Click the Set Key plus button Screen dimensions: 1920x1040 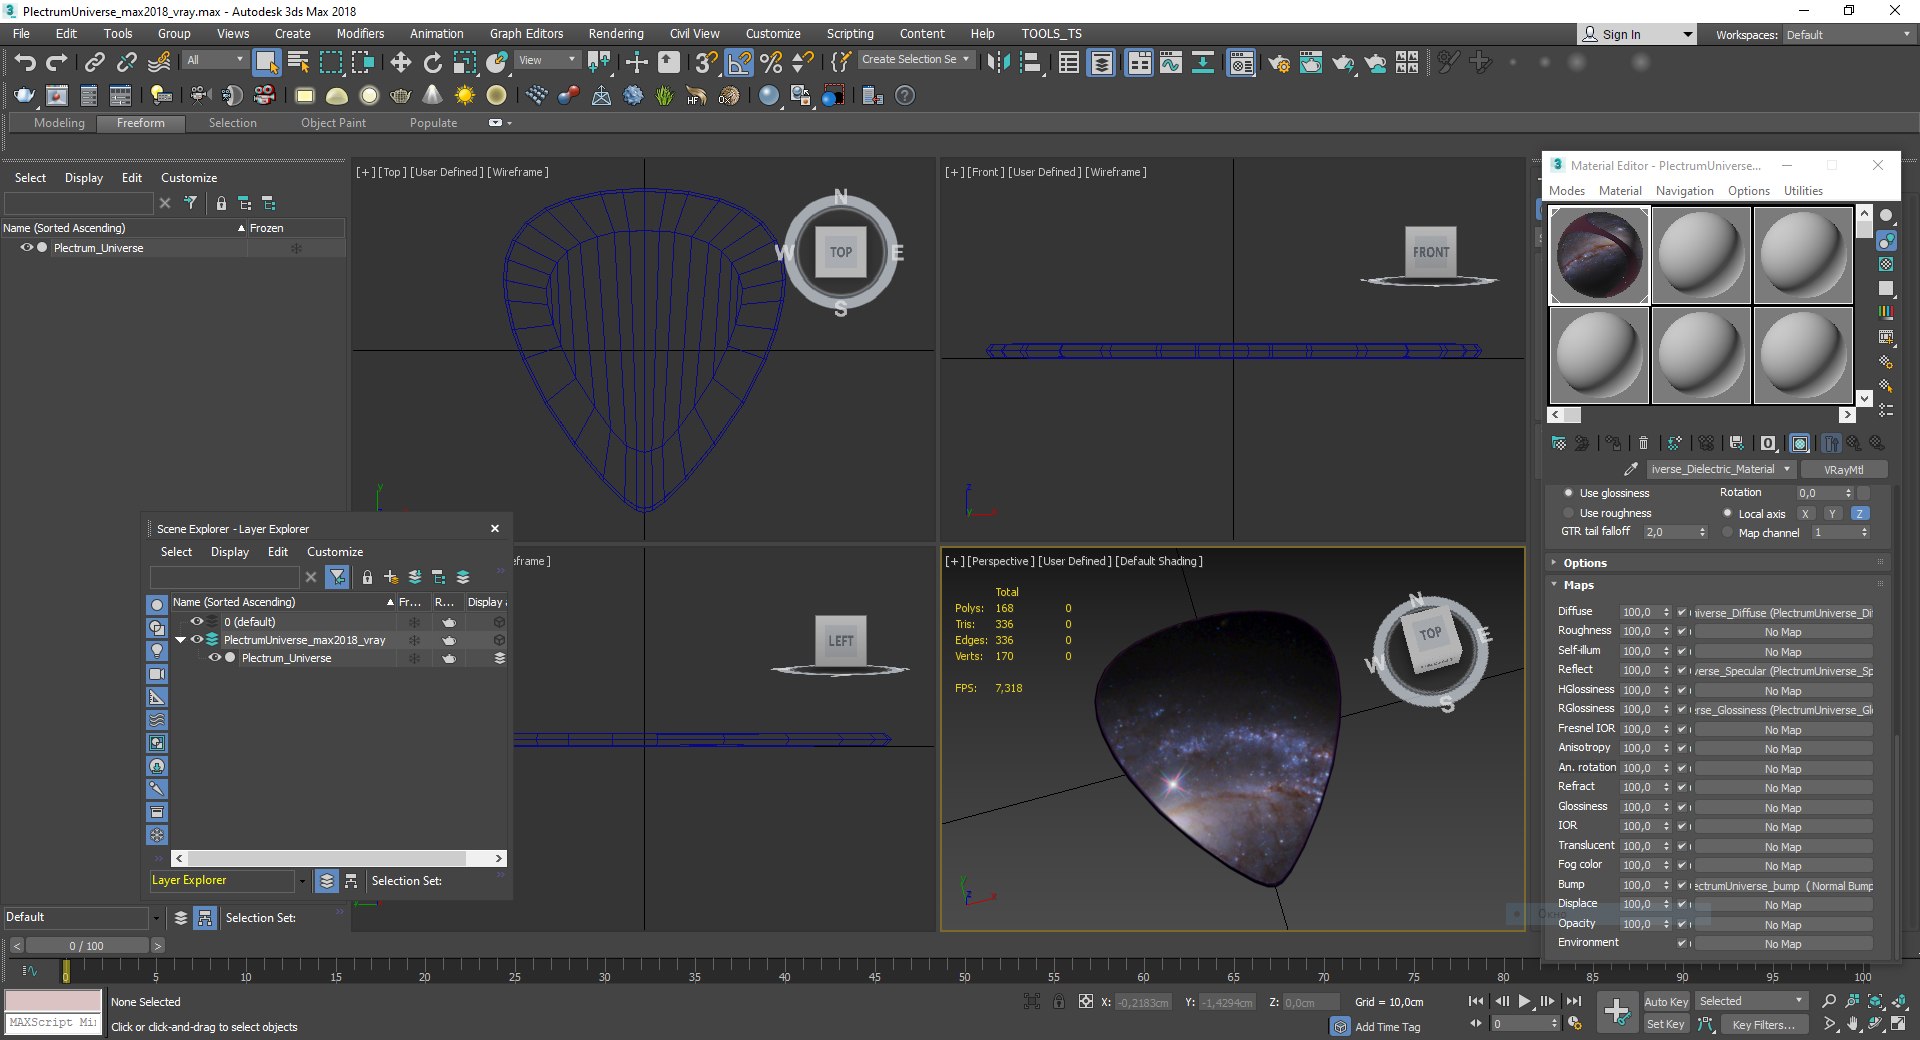[x=1616, y=1012]
